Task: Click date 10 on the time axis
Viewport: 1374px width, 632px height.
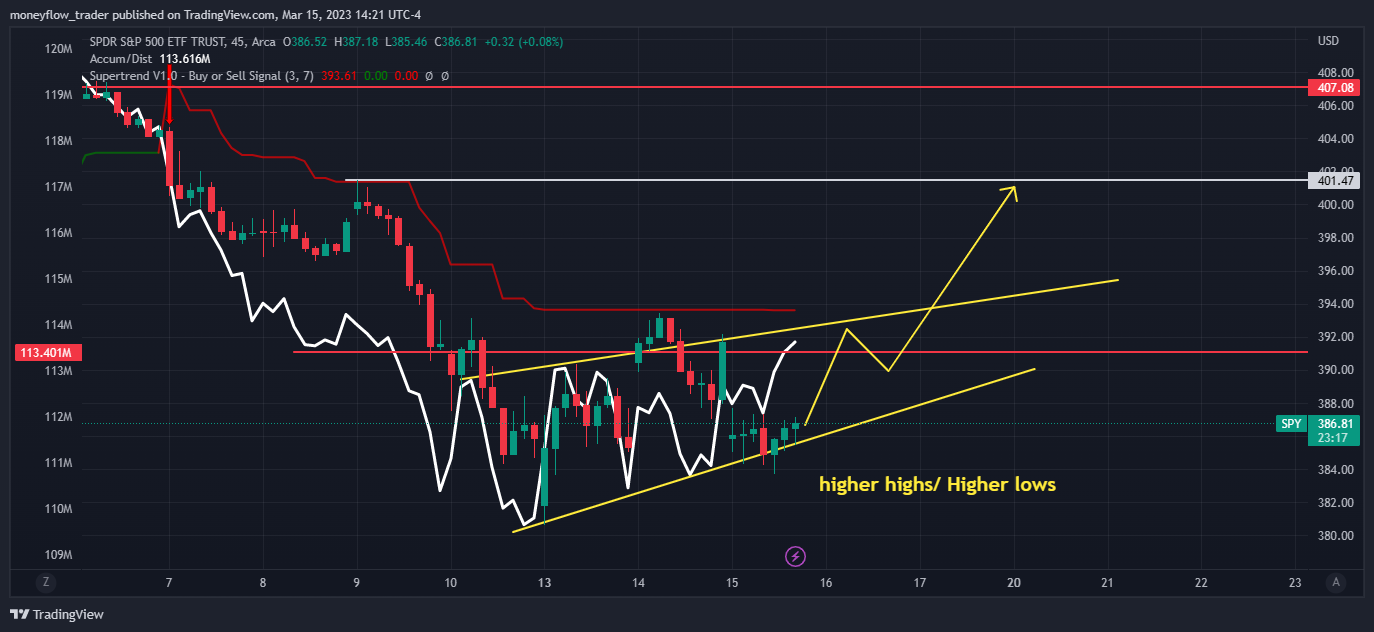Action: [x=451, y=582]
